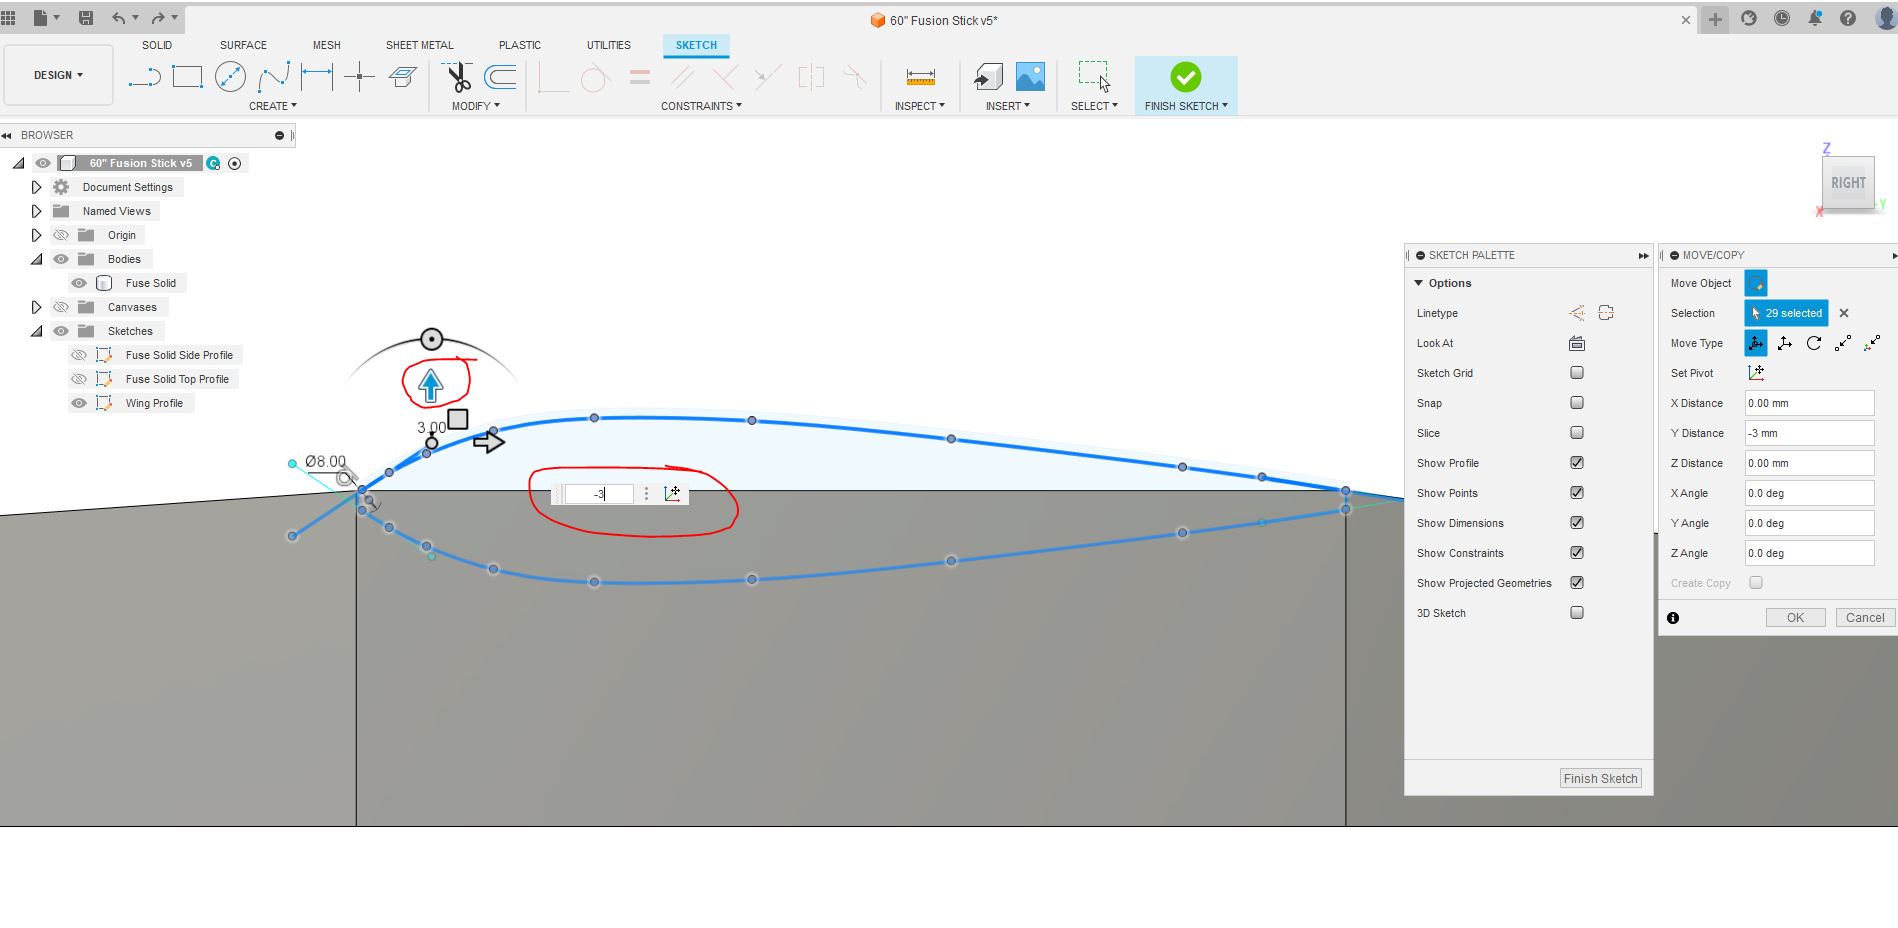Click the Look At icon

(1577, 343)
